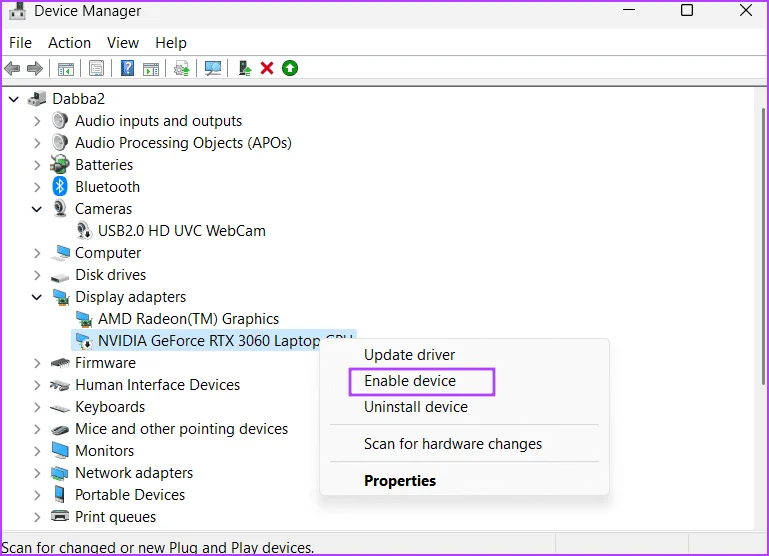Select the NVIDIA GeForce RTX 3060 Laptop row
This screenshot has height=556, width=769.
click(x=214, y=341)
